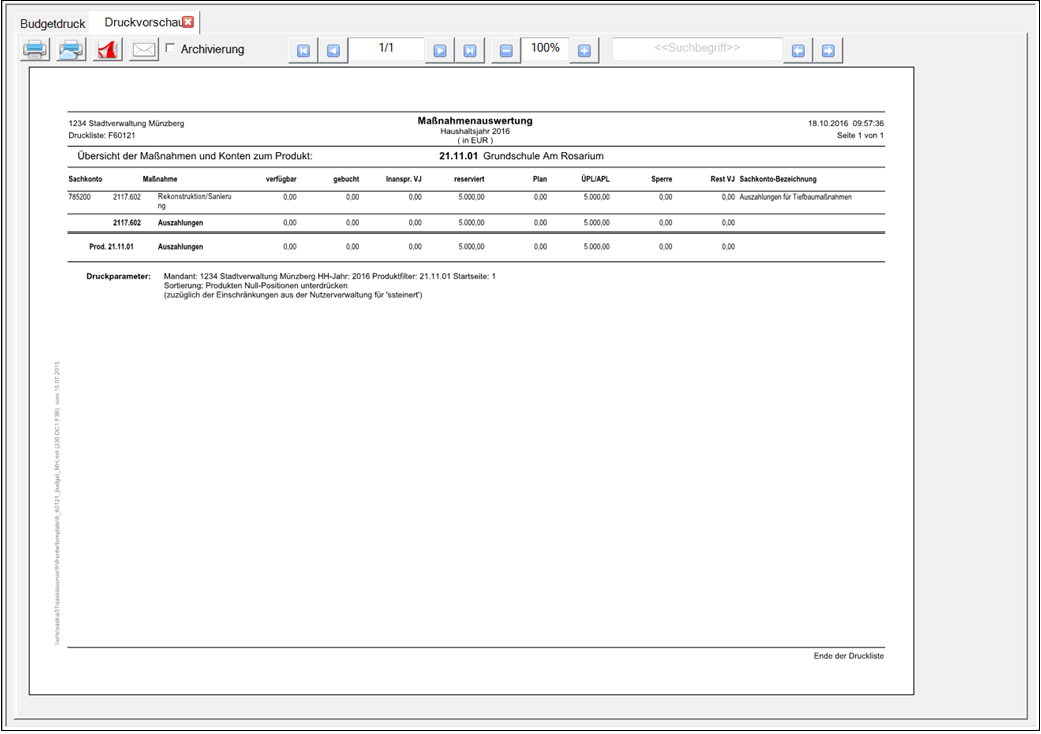Switch to the Budgetdruck tab
This screenshot has width=1041, height=734.
53,23
